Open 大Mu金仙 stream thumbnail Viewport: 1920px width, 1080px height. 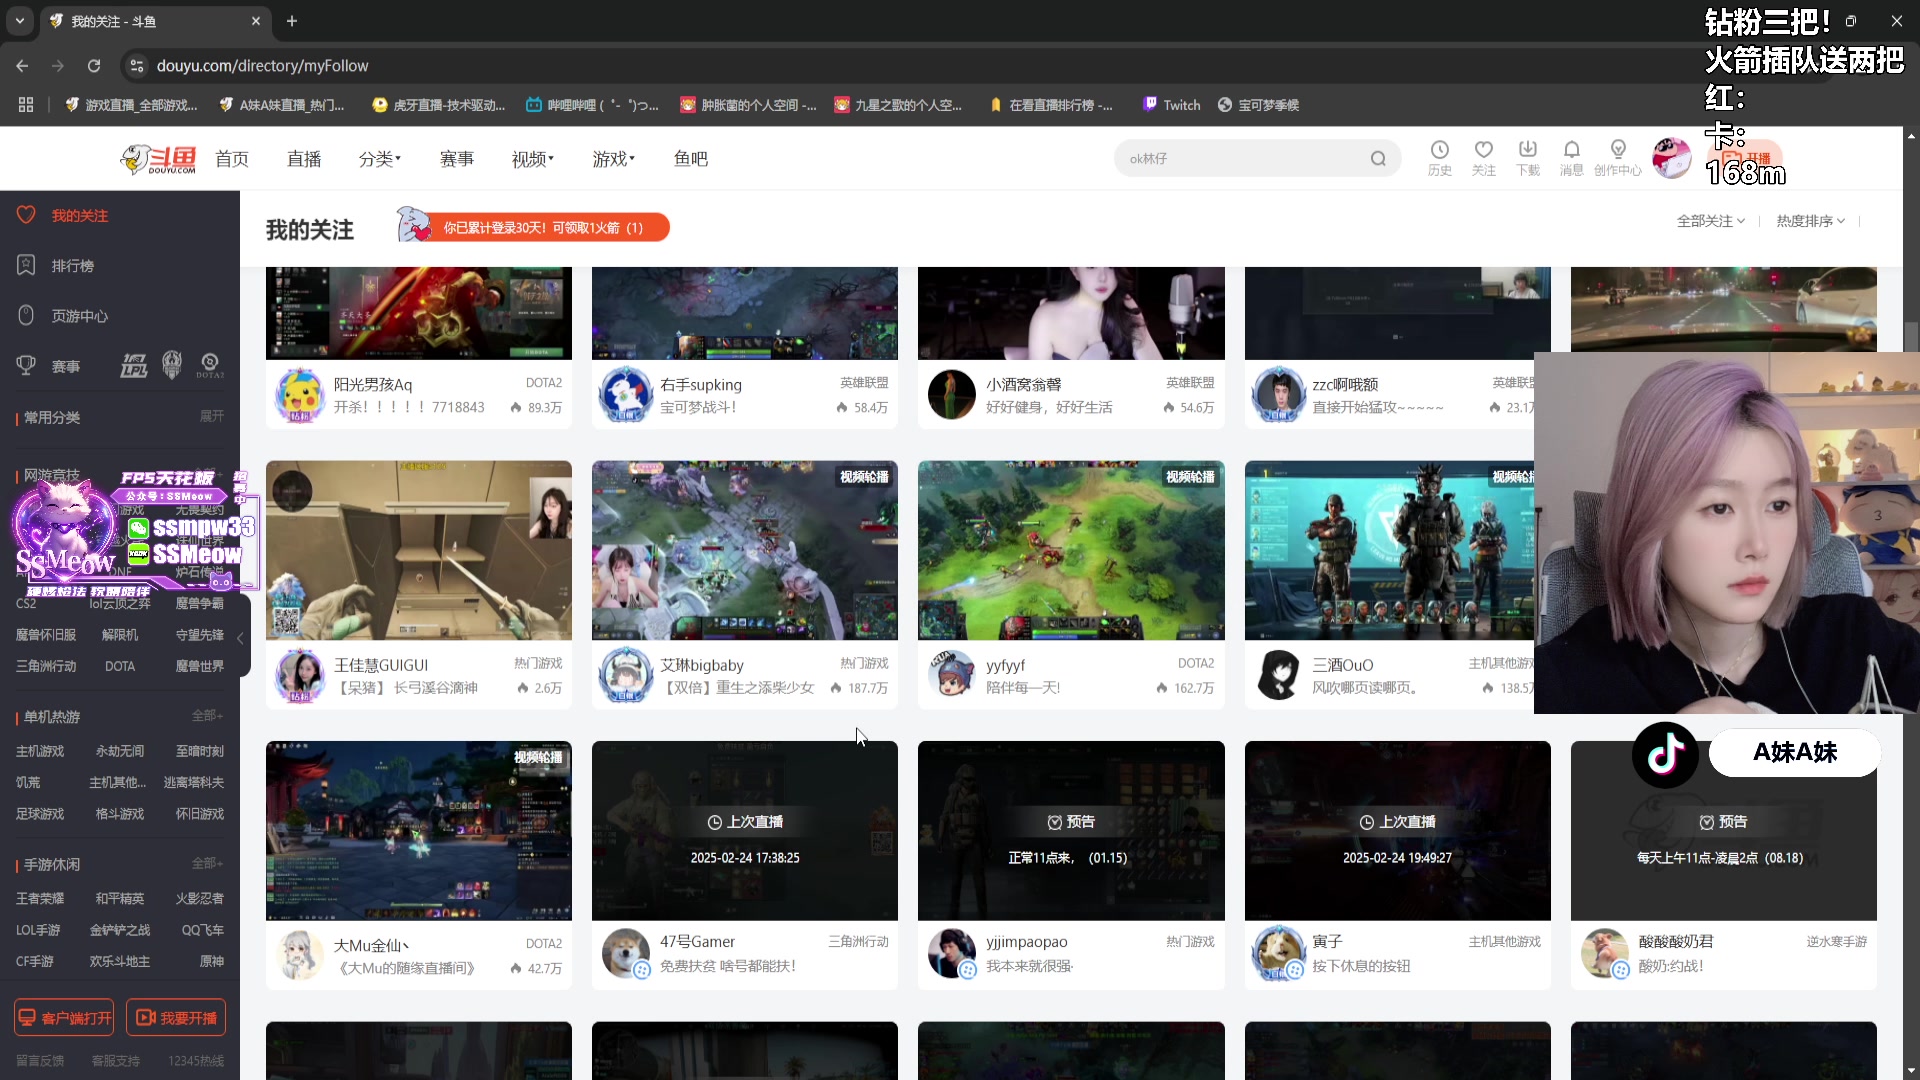419,830
